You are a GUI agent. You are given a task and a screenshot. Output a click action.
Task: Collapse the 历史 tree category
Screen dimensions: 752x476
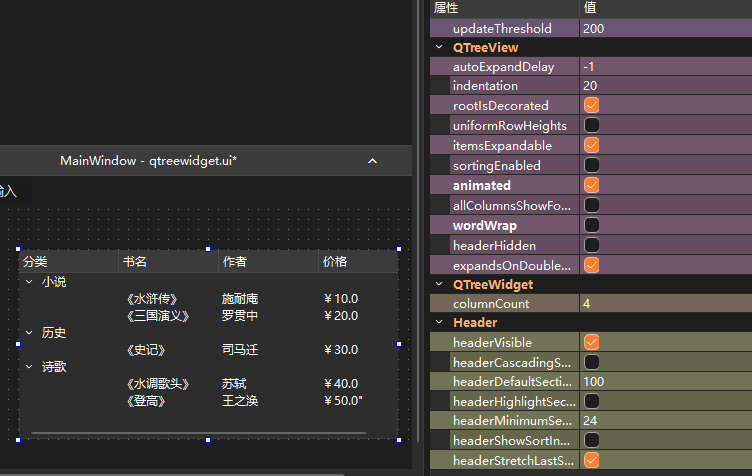[x=28, y=332]
